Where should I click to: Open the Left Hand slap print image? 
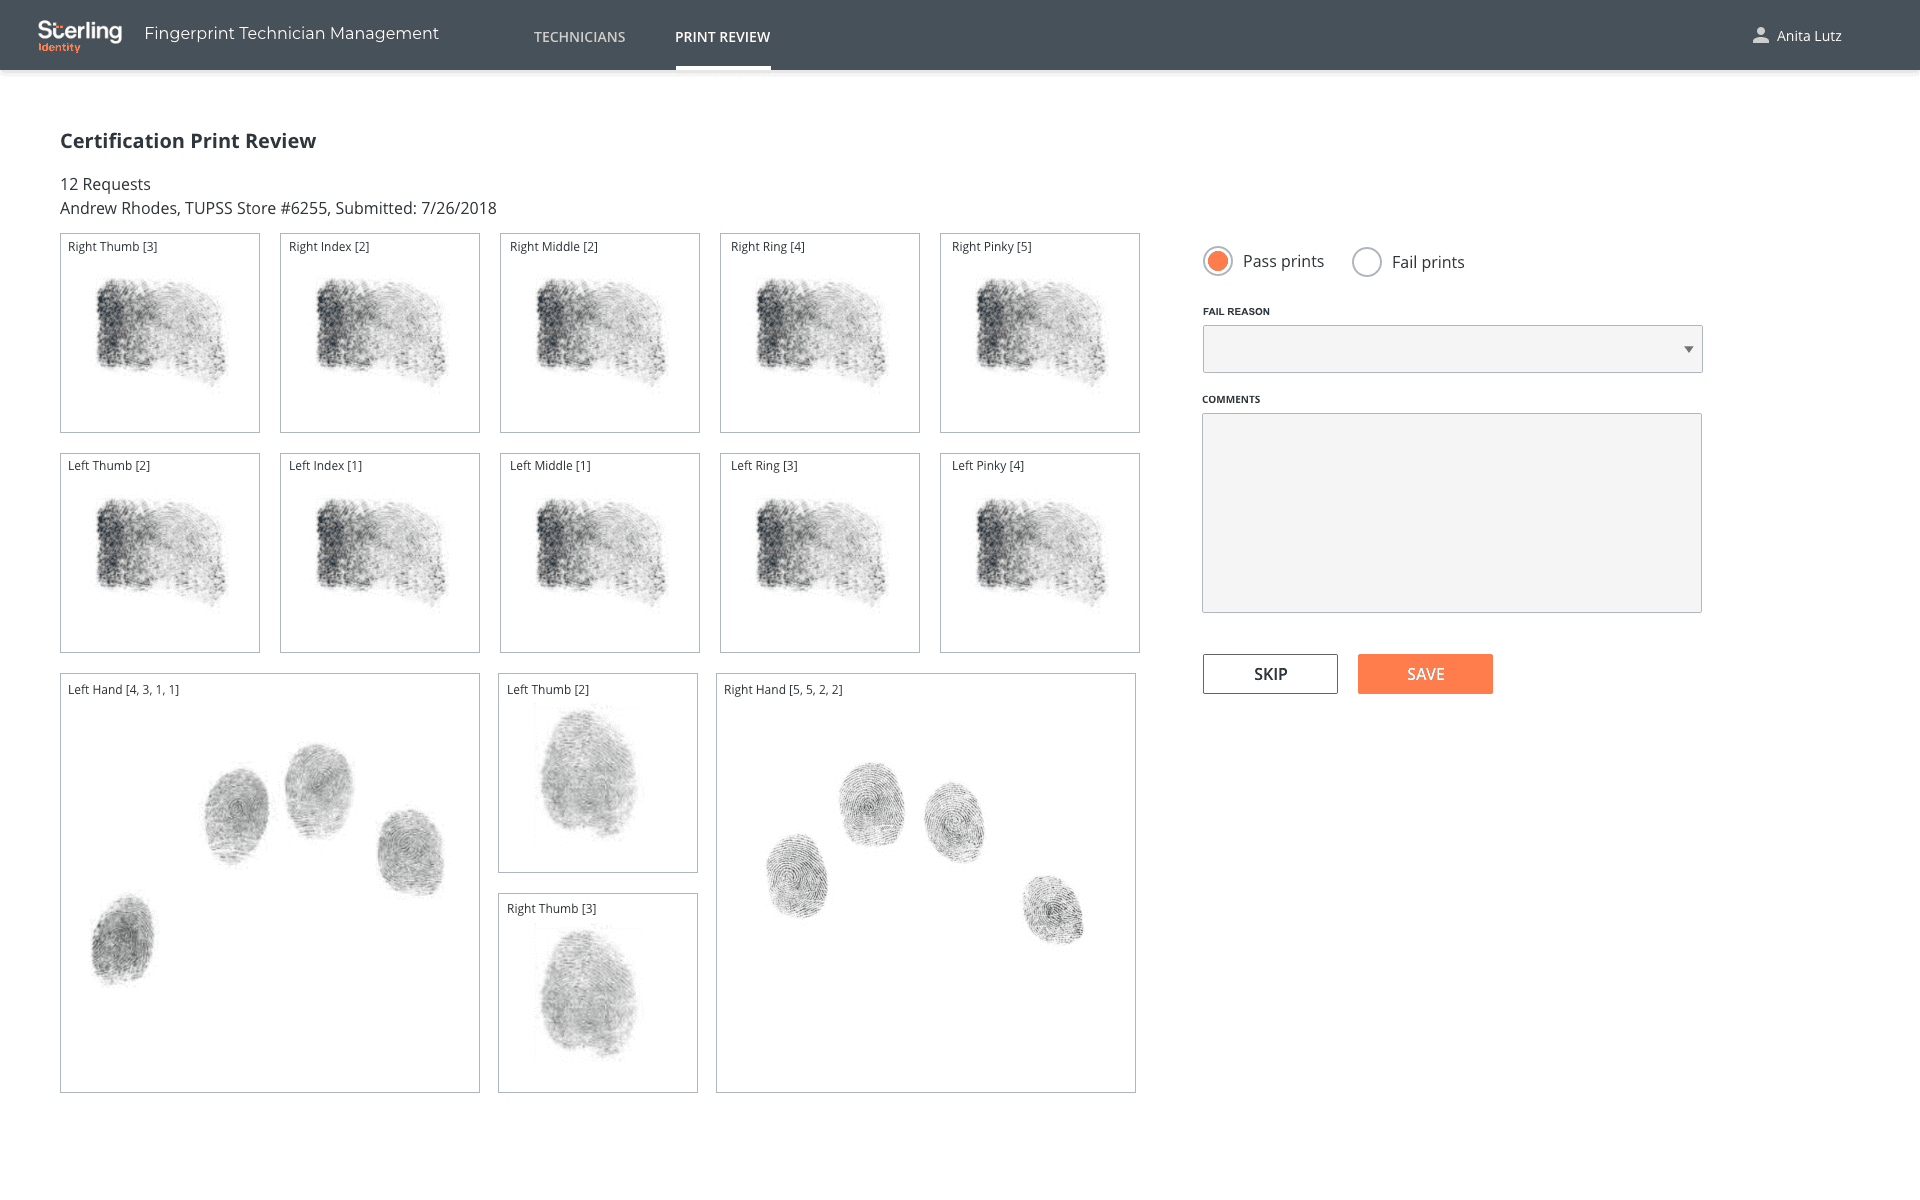270,882
